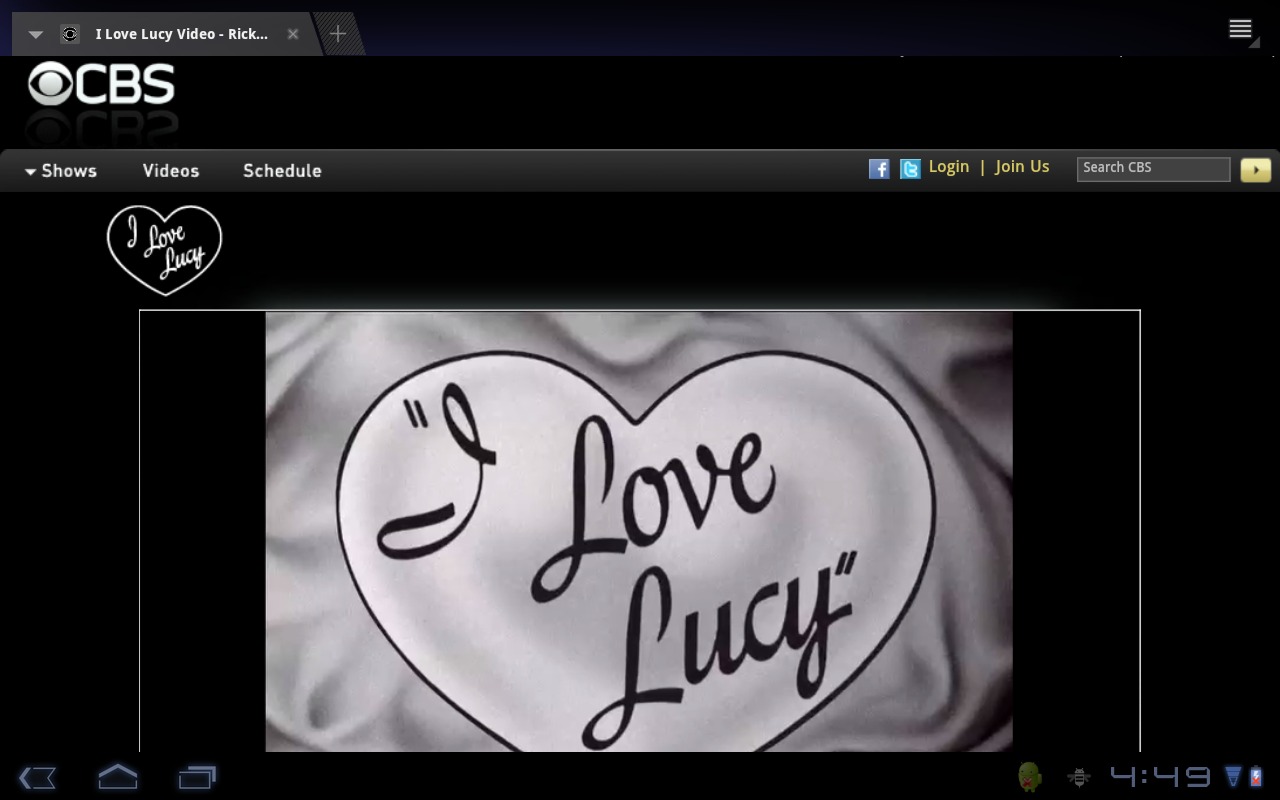
Task: Open the recent apps button
Action: tap(197, 777)
